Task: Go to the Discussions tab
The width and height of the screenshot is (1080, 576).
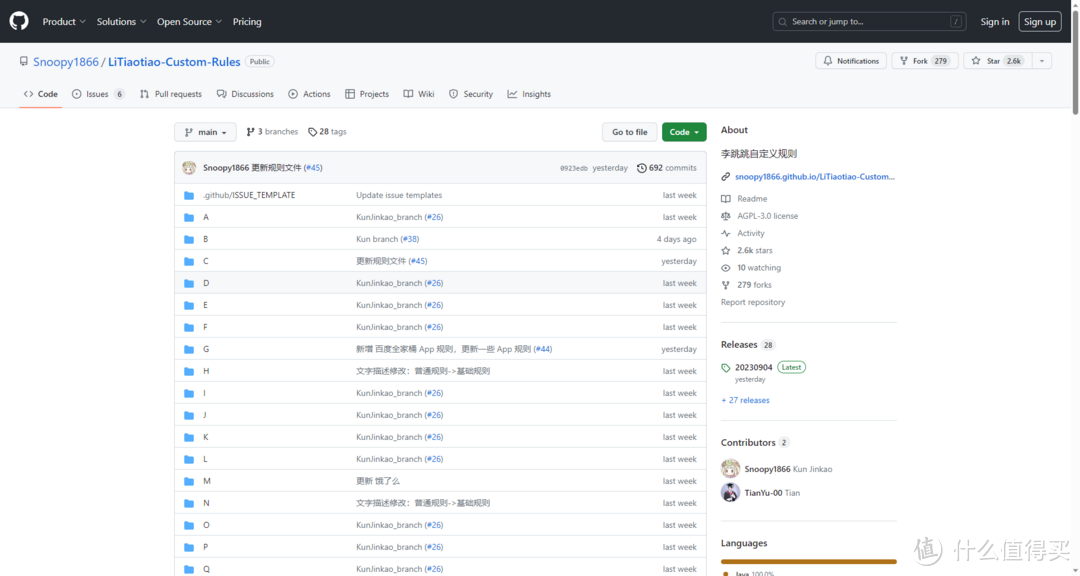Action: click(245, 94)
